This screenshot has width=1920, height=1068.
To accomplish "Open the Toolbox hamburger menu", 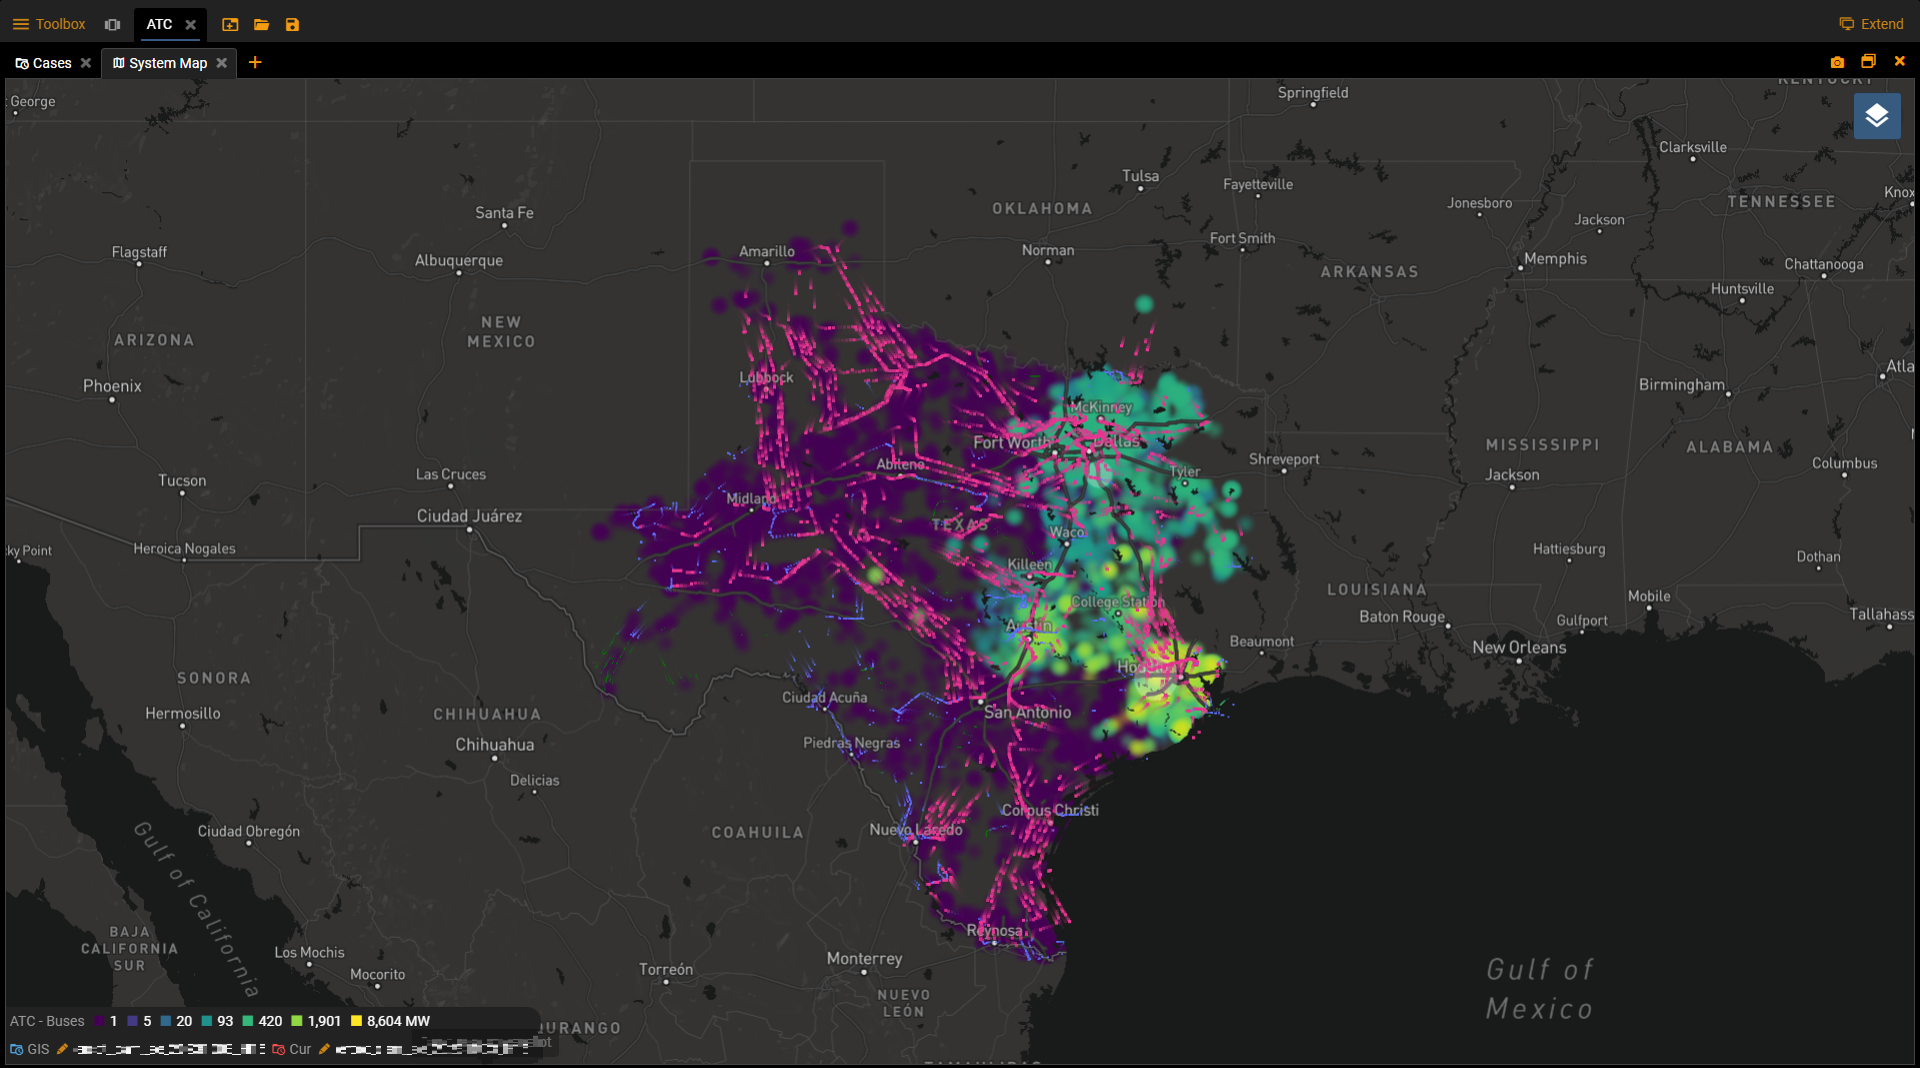I will point(20,24).
